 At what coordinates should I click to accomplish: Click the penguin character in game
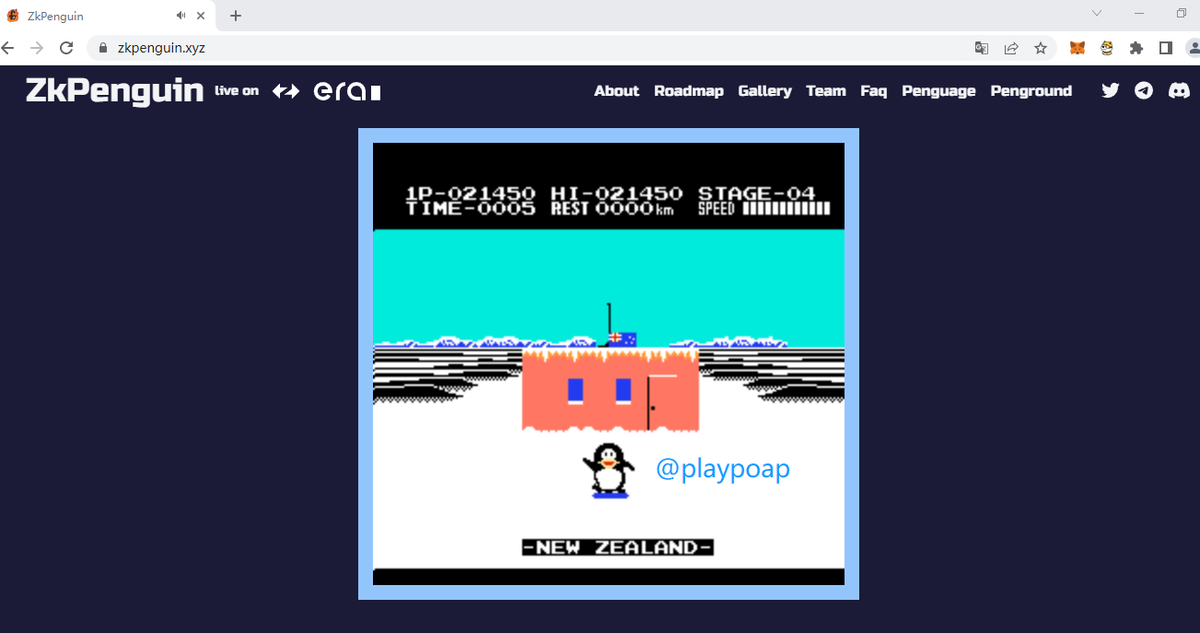point(607,470)
